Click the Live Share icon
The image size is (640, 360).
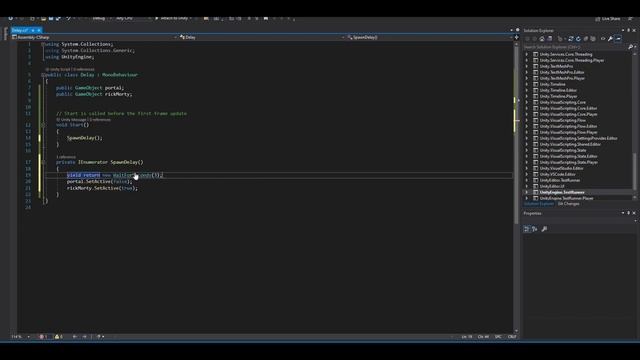pos(598,19)
